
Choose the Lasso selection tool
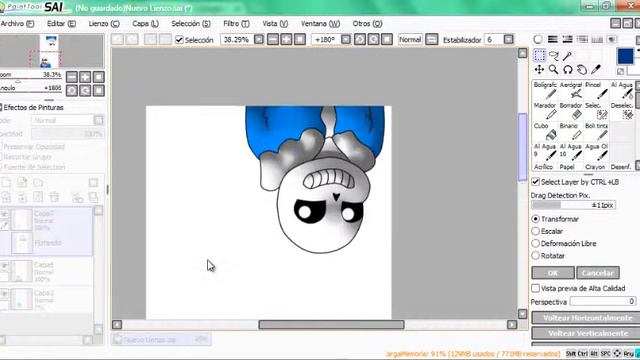(x=553, y=55)
